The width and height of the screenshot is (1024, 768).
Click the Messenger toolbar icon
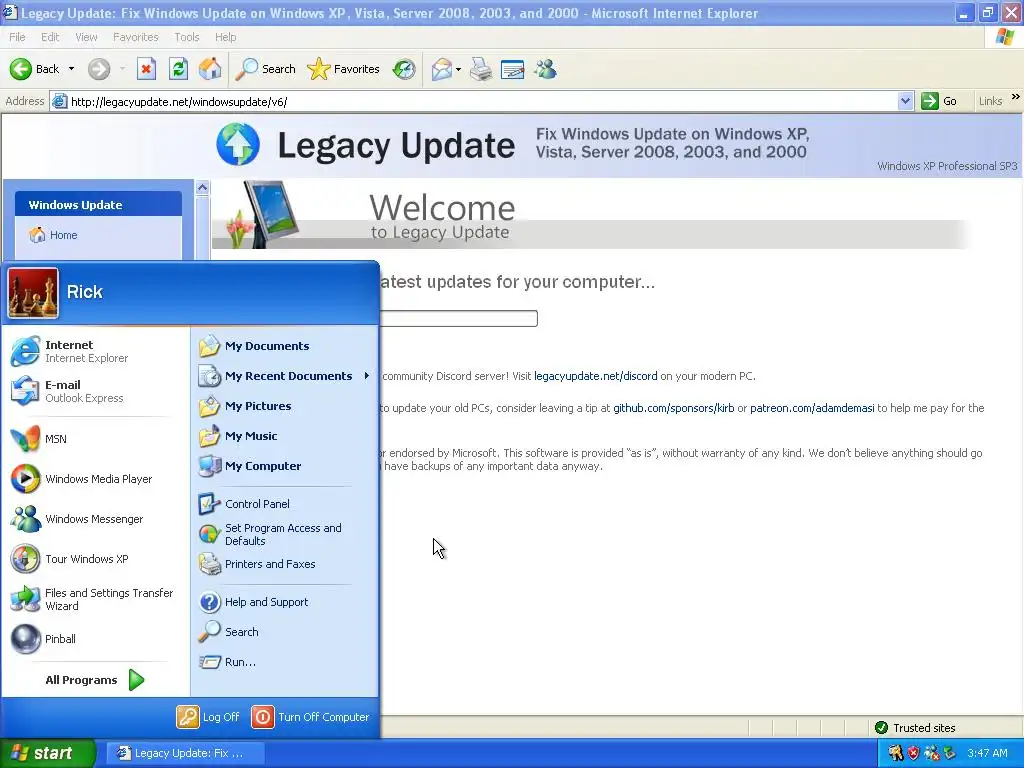pos(545,69)
